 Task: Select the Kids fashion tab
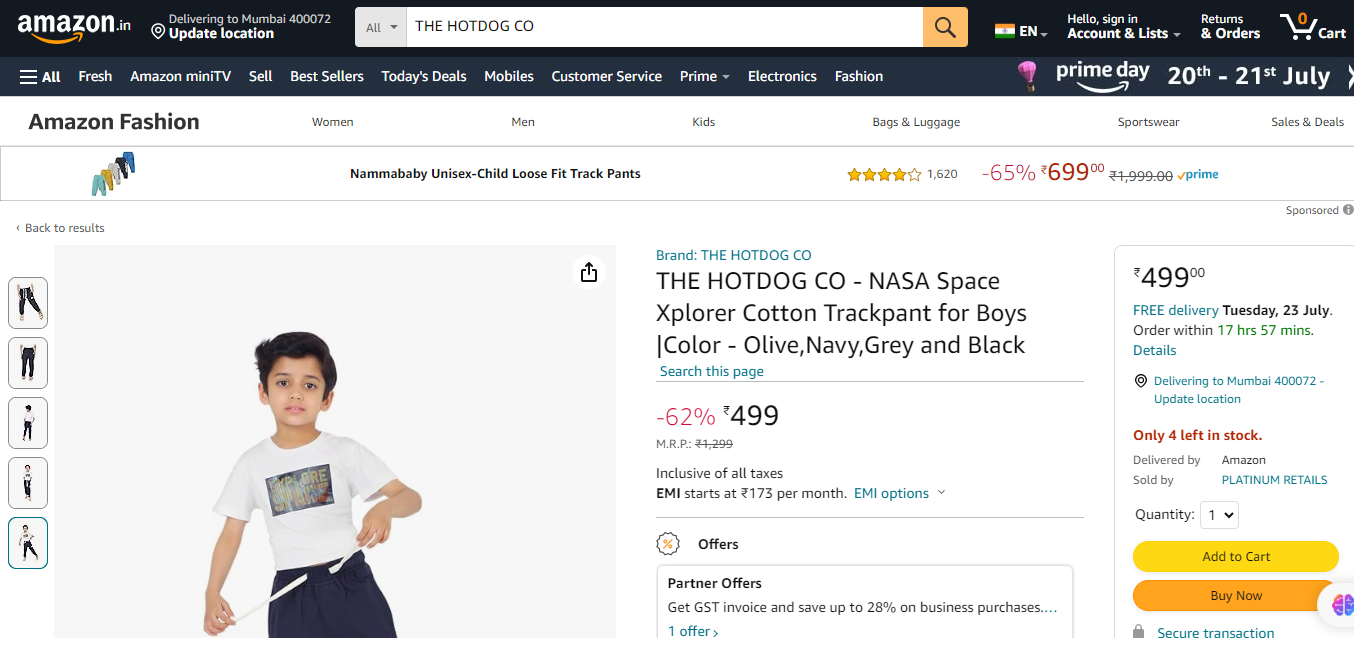coord(703,122)
